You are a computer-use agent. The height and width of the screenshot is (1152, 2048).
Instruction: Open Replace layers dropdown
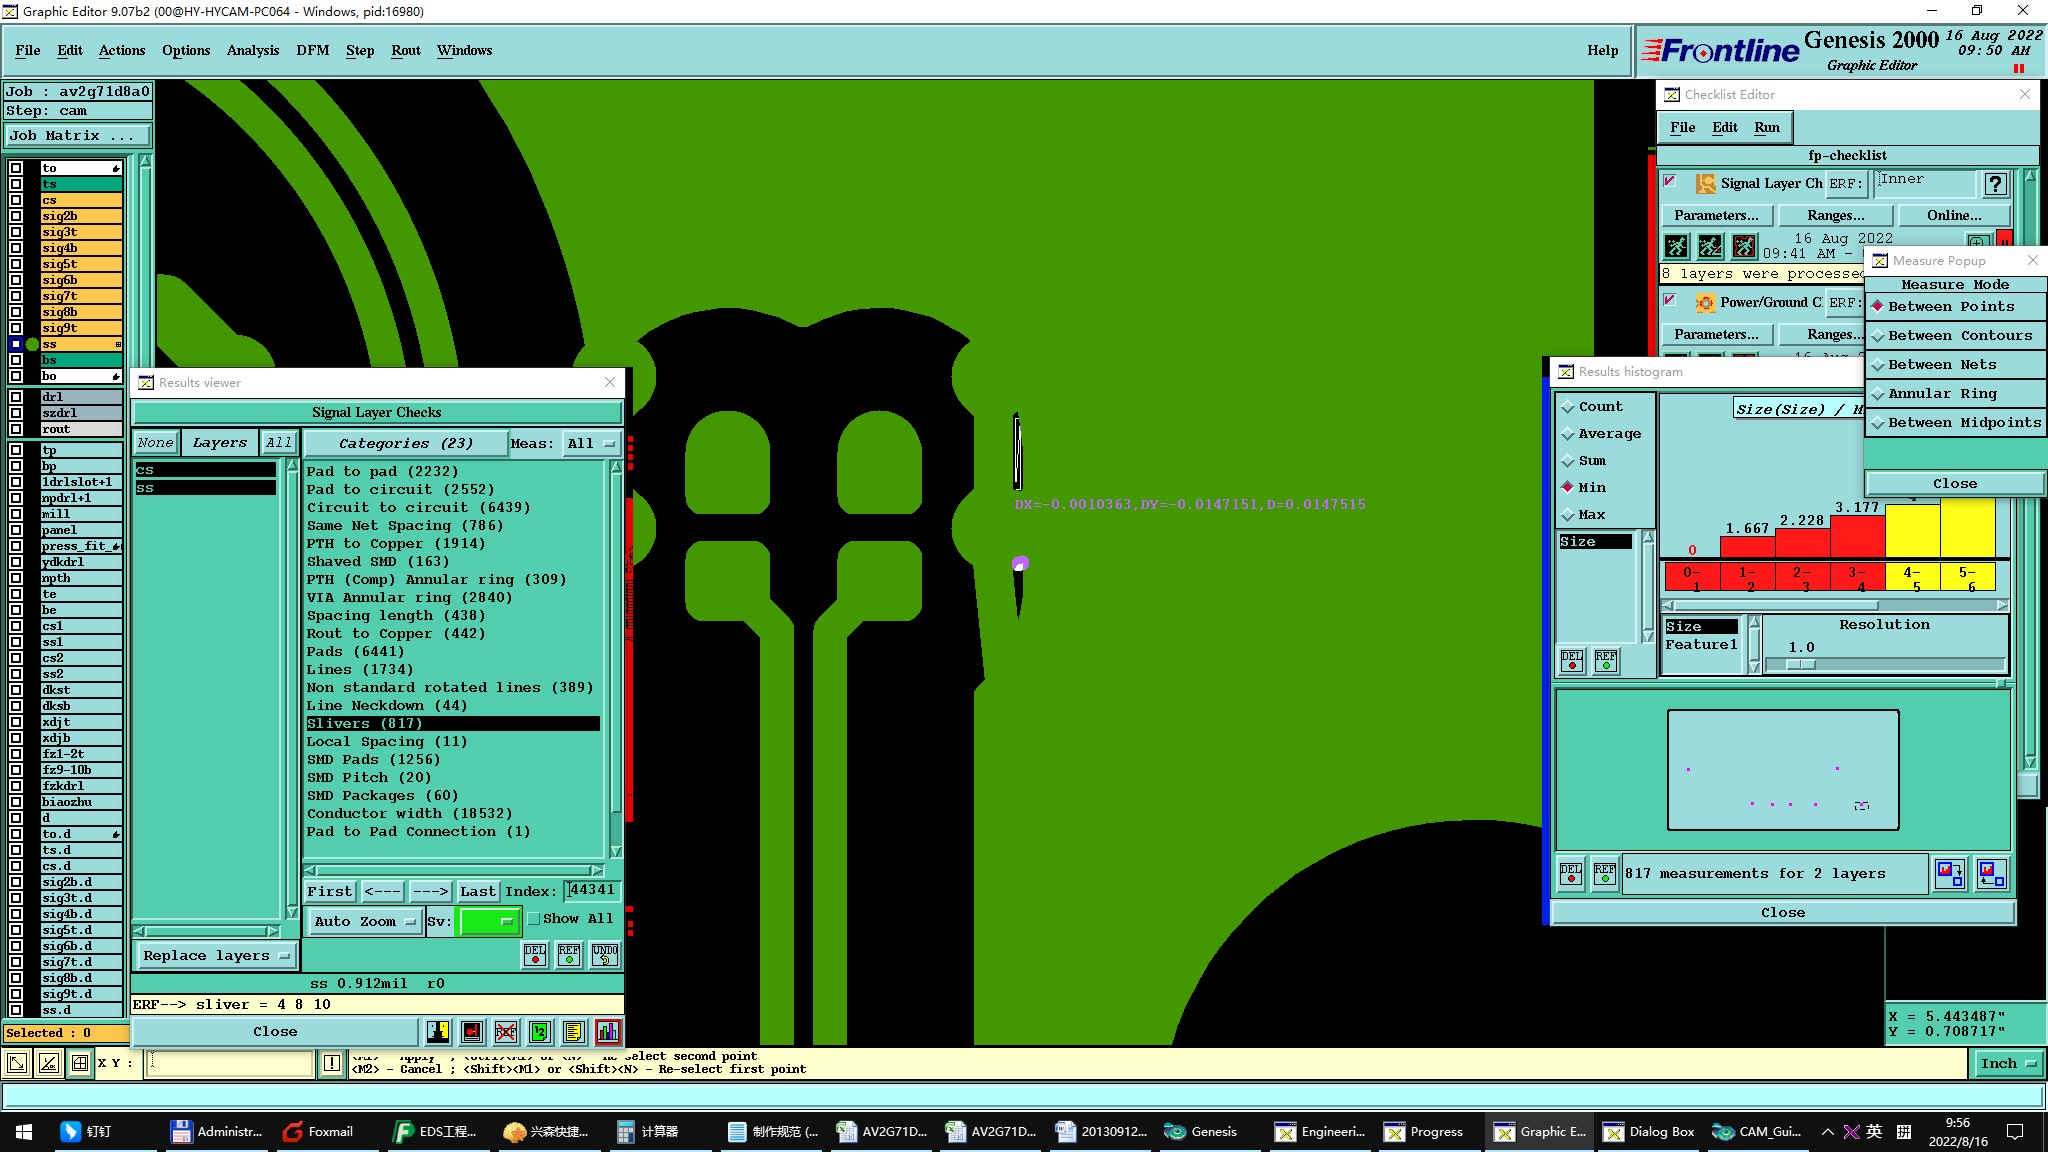[x=216, y=956]
